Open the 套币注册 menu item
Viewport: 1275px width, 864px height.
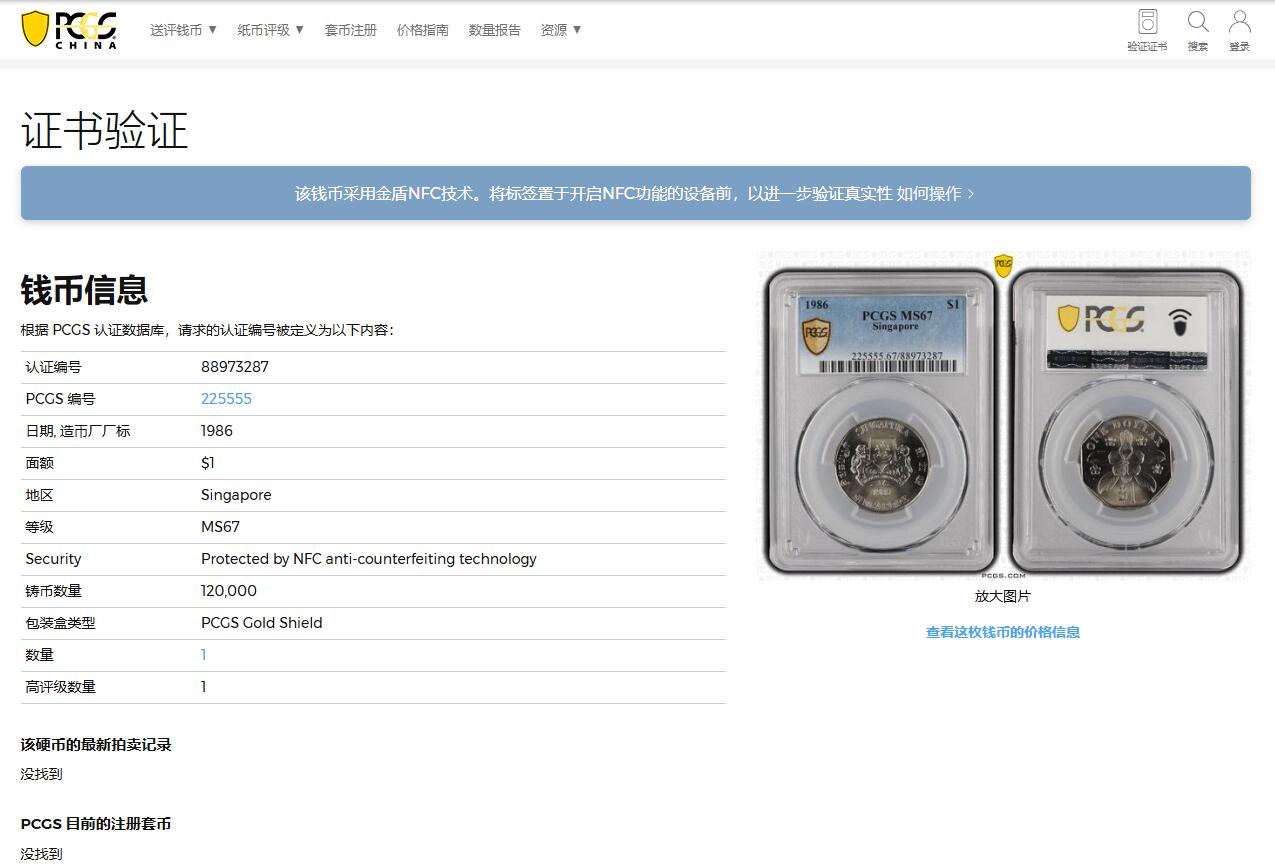tap(351, 30)
